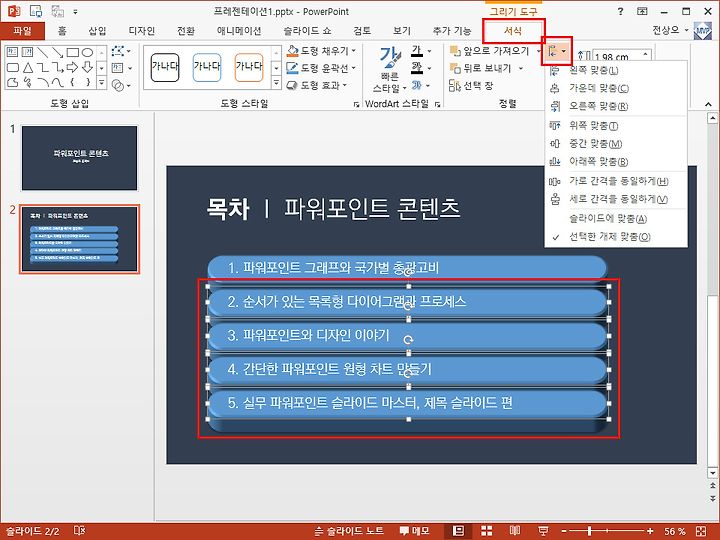Image resolution: width=720 pixels, height=540 pixels.
Task: Click the zoom slider handle
Action: tap(589, 531)
